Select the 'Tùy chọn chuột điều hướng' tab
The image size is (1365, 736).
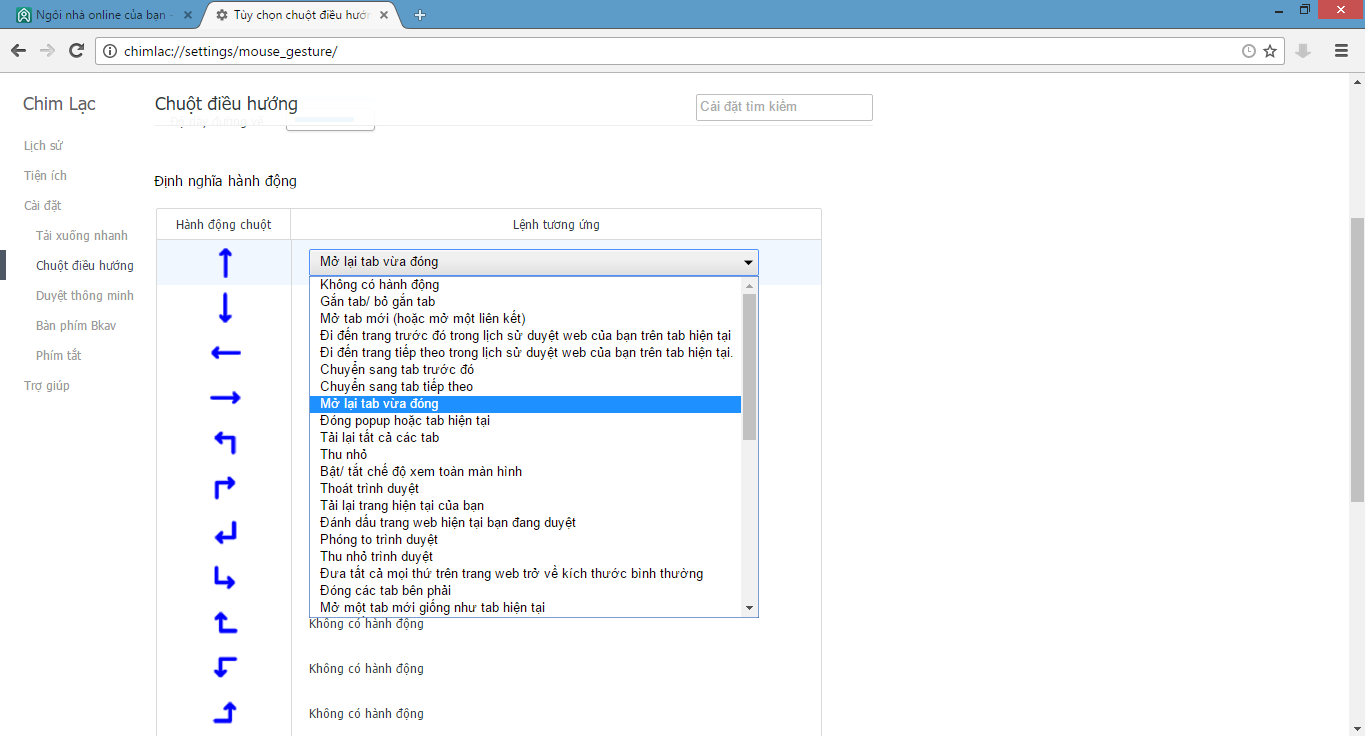(300, 15)
